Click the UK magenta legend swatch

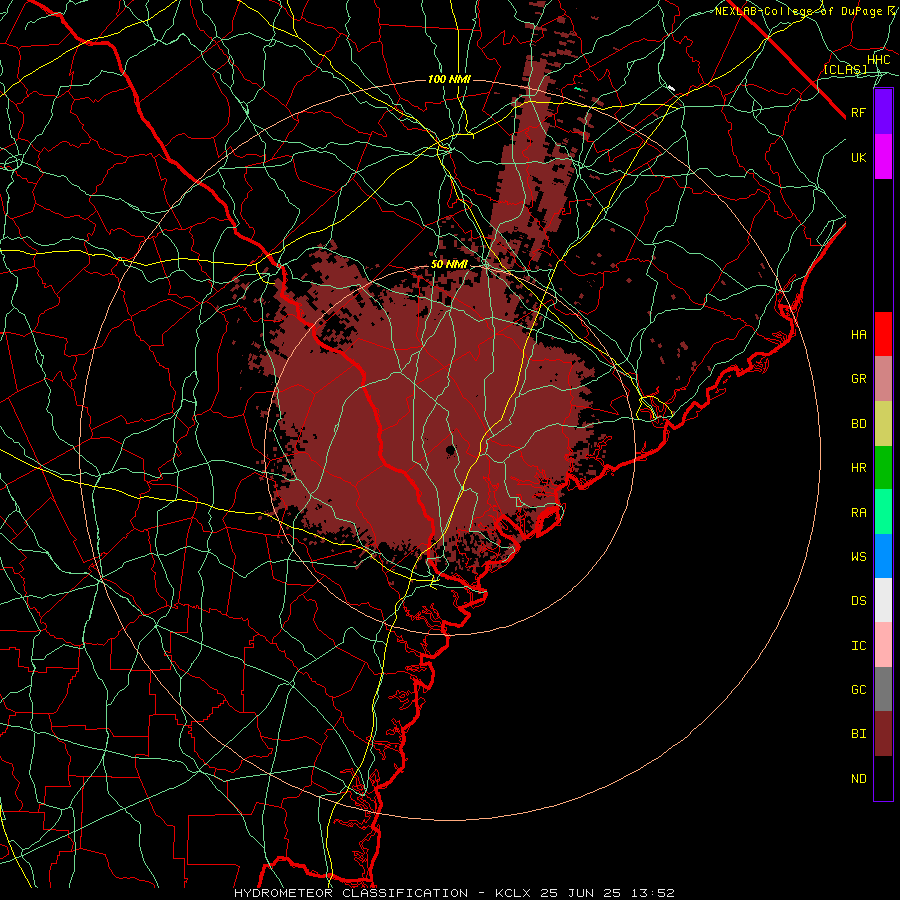click(883, 157)
